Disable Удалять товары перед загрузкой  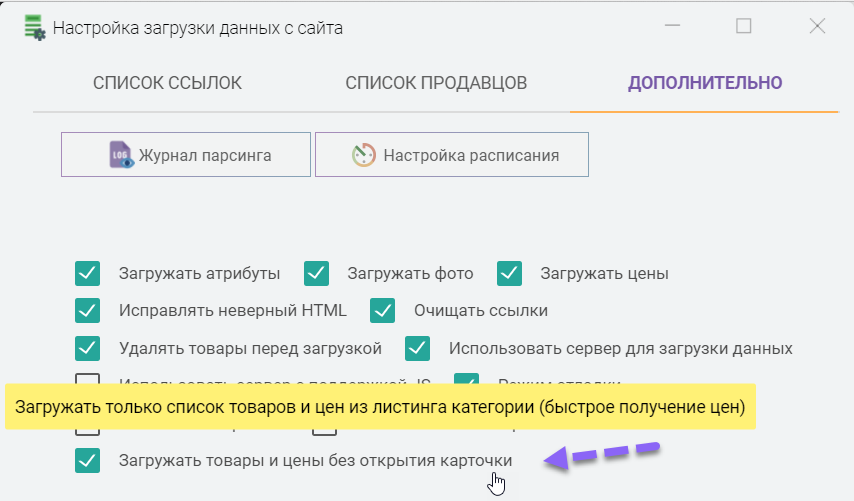[x=88, y=349]
